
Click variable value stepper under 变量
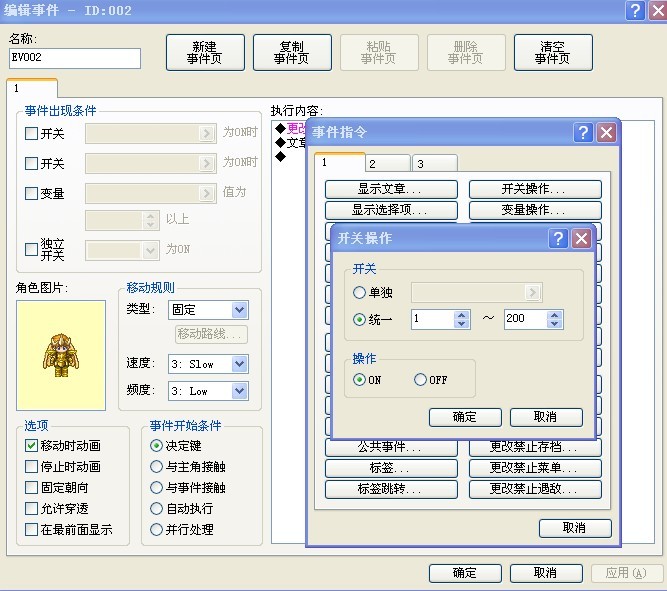tap(150, 220)
